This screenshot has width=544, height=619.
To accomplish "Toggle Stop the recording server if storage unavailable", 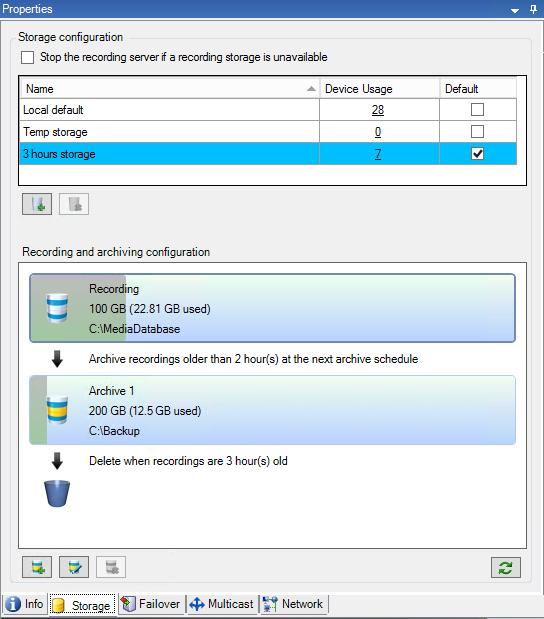I will tap(28, 57).
